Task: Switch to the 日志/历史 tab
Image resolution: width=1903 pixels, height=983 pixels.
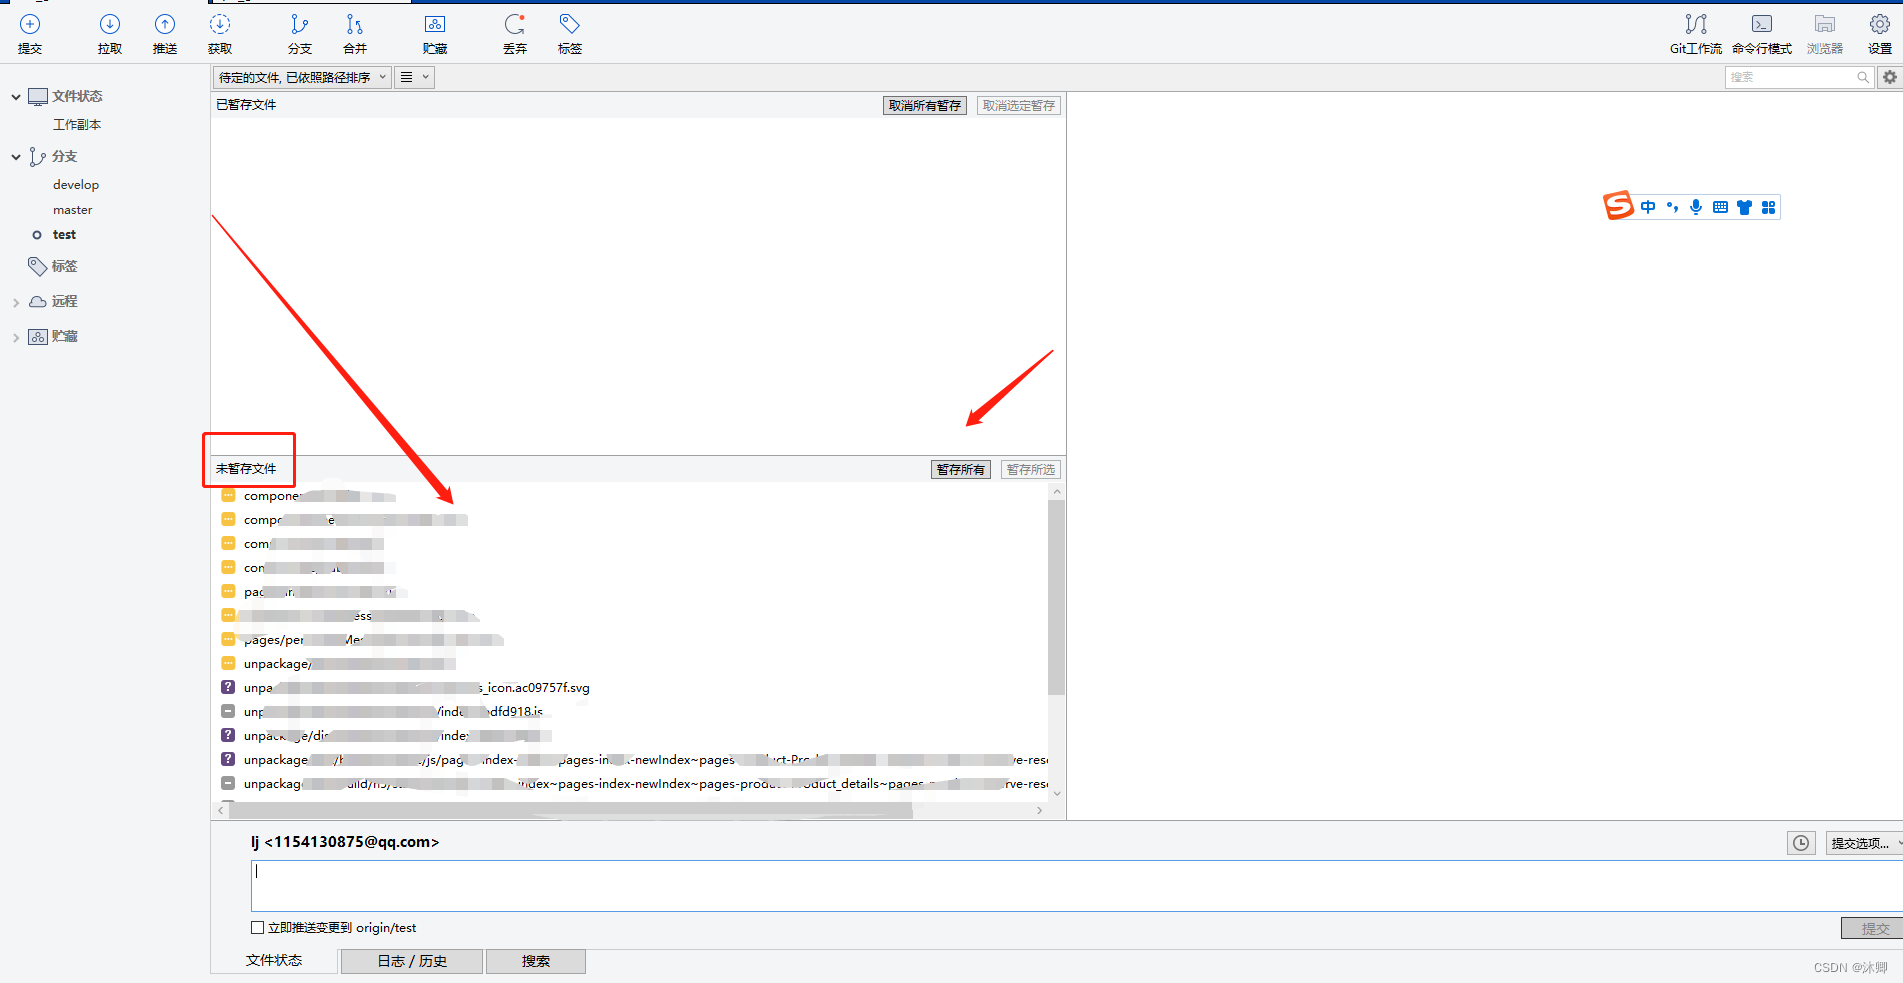Action: [x=411, y=960]
